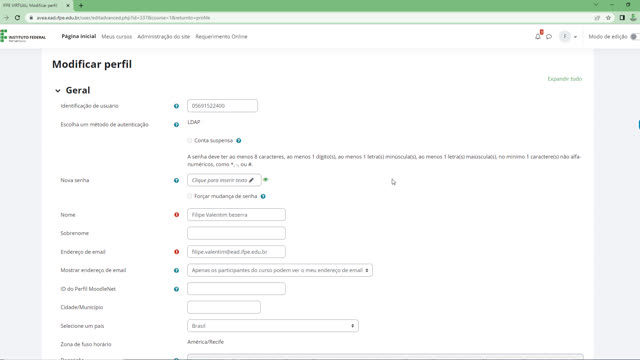The height and width of the screenshot is (360, 640).
Task: Open Administração do site
Action: (x=163, y=37)
